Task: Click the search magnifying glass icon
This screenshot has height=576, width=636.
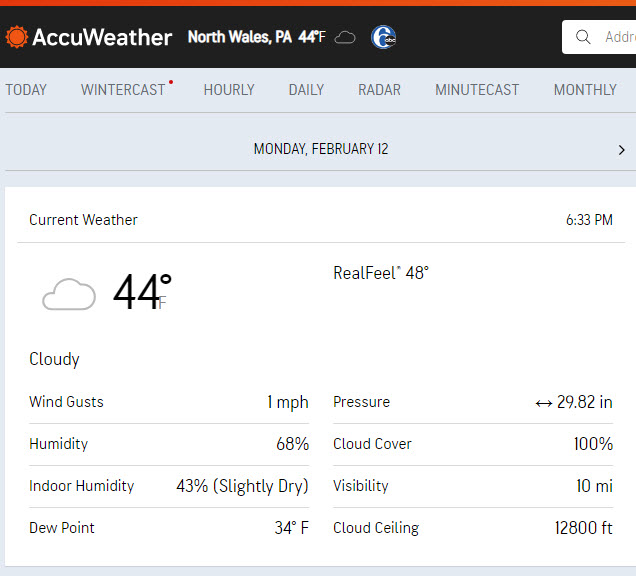Action: click(x=583, y=37)
